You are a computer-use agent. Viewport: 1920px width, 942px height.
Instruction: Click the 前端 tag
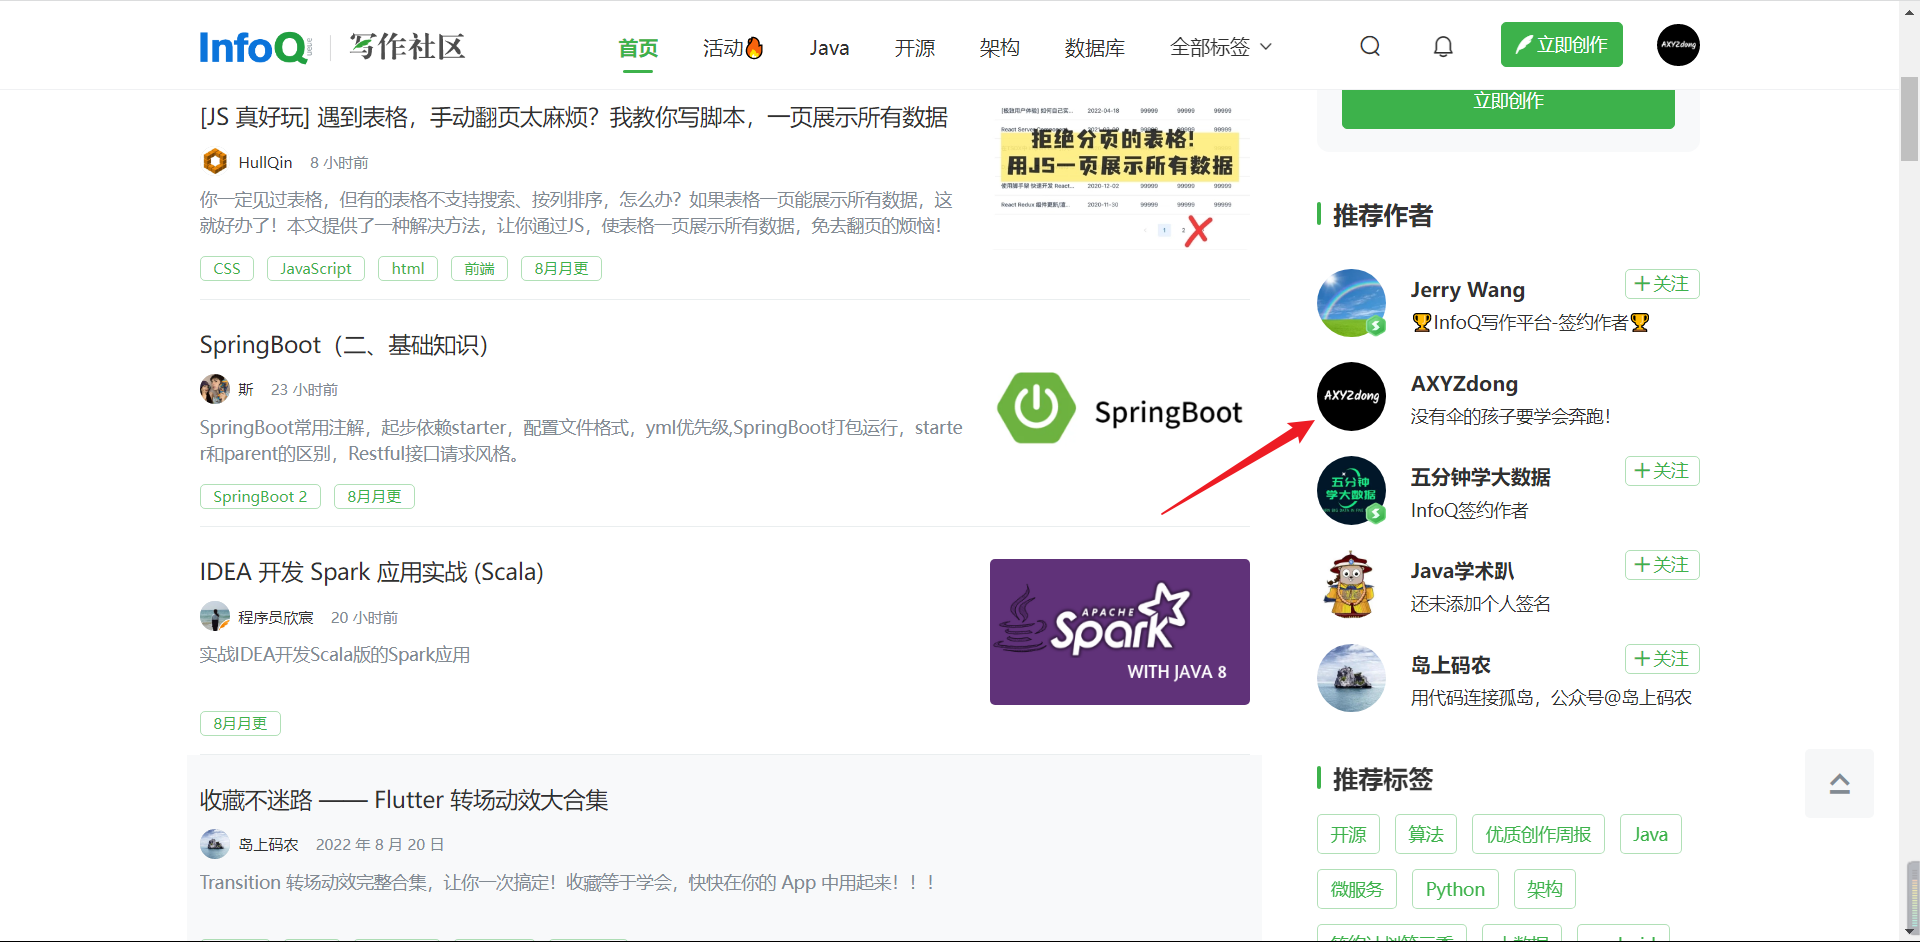(480, 268)
